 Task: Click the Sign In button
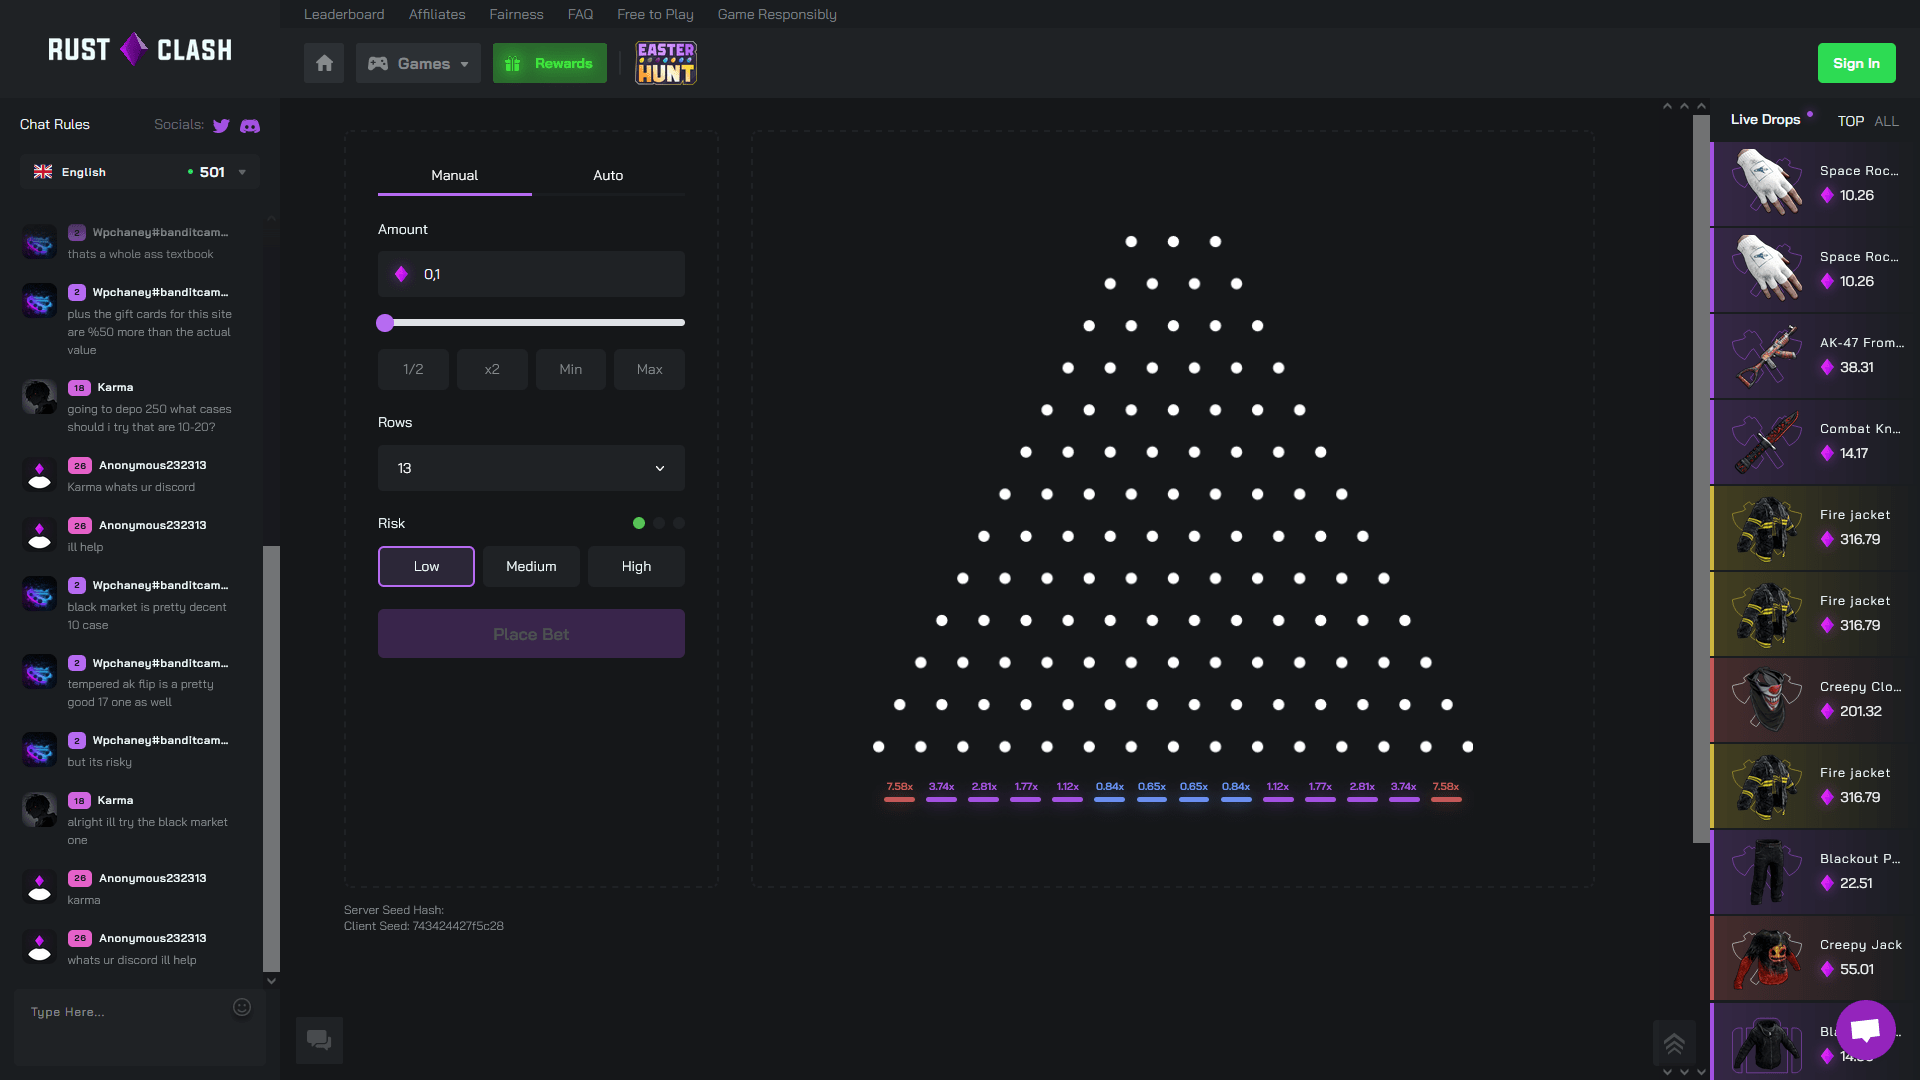tap(1856, 63)
